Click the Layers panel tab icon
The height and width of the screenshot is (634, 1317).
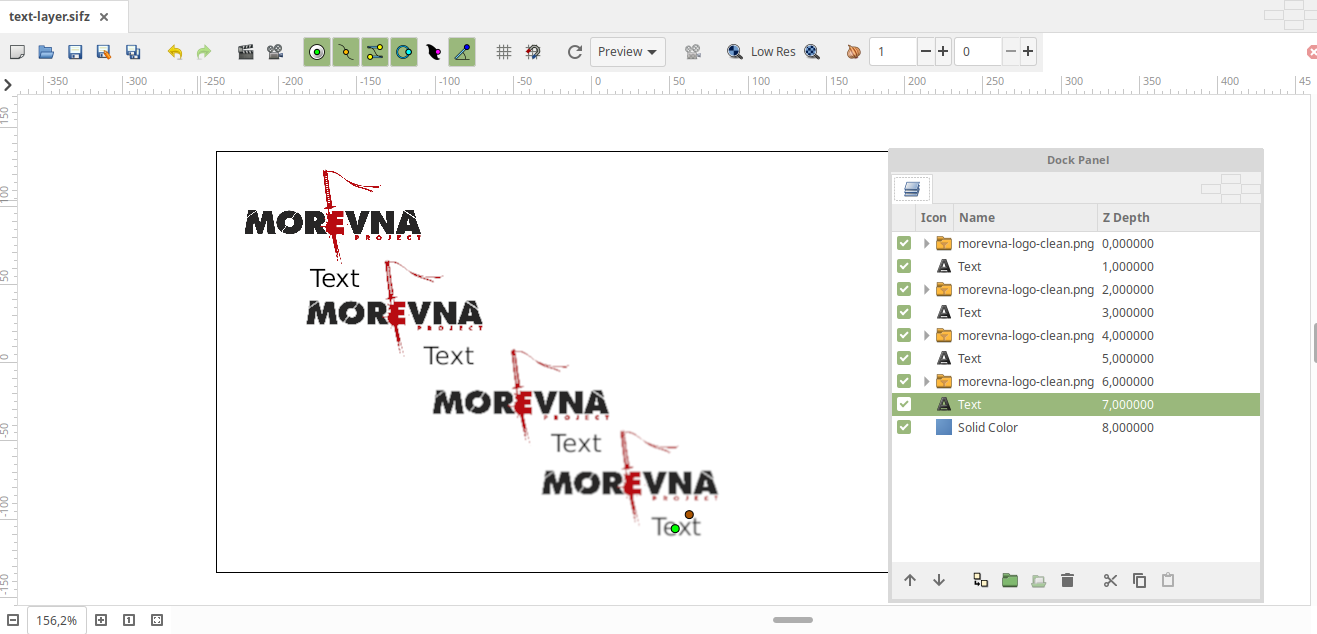(x=911, y=188)
